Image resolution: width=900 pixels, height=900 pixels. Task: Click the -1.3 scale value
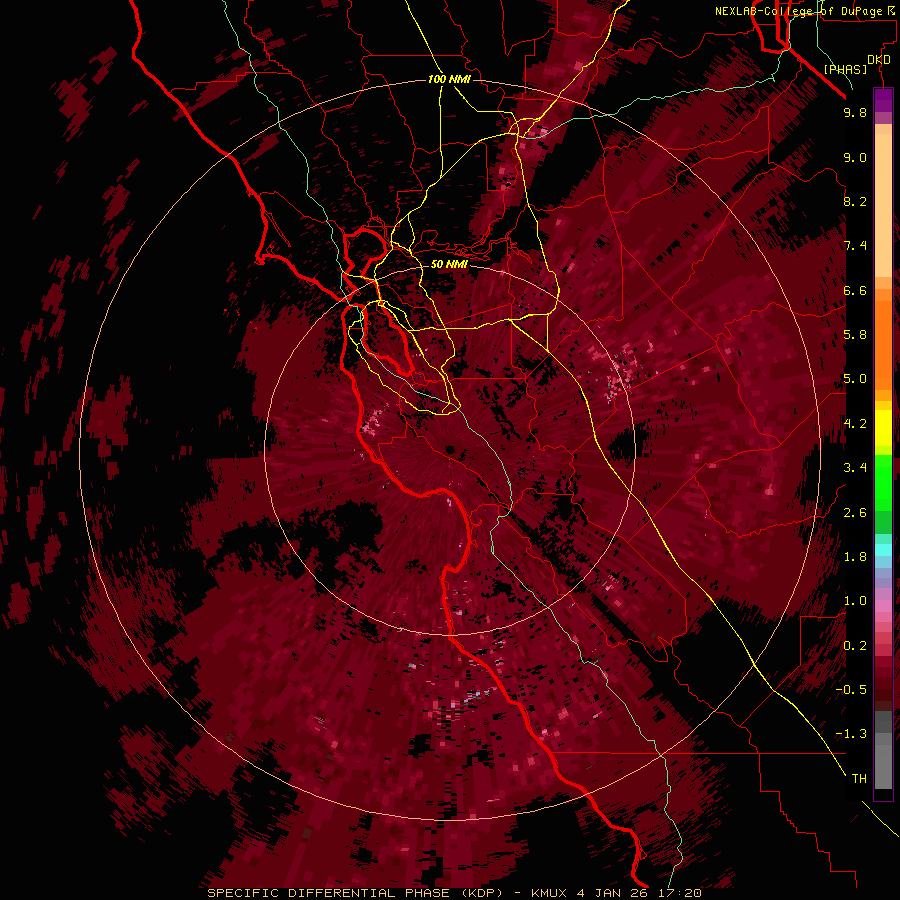851,734
